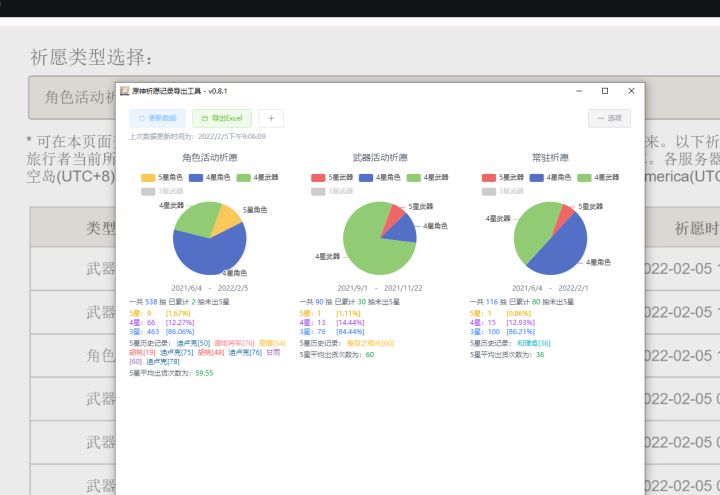Click the plus add-account button
Viewport: 720px width, 495px height.
(x=271, y=118)
